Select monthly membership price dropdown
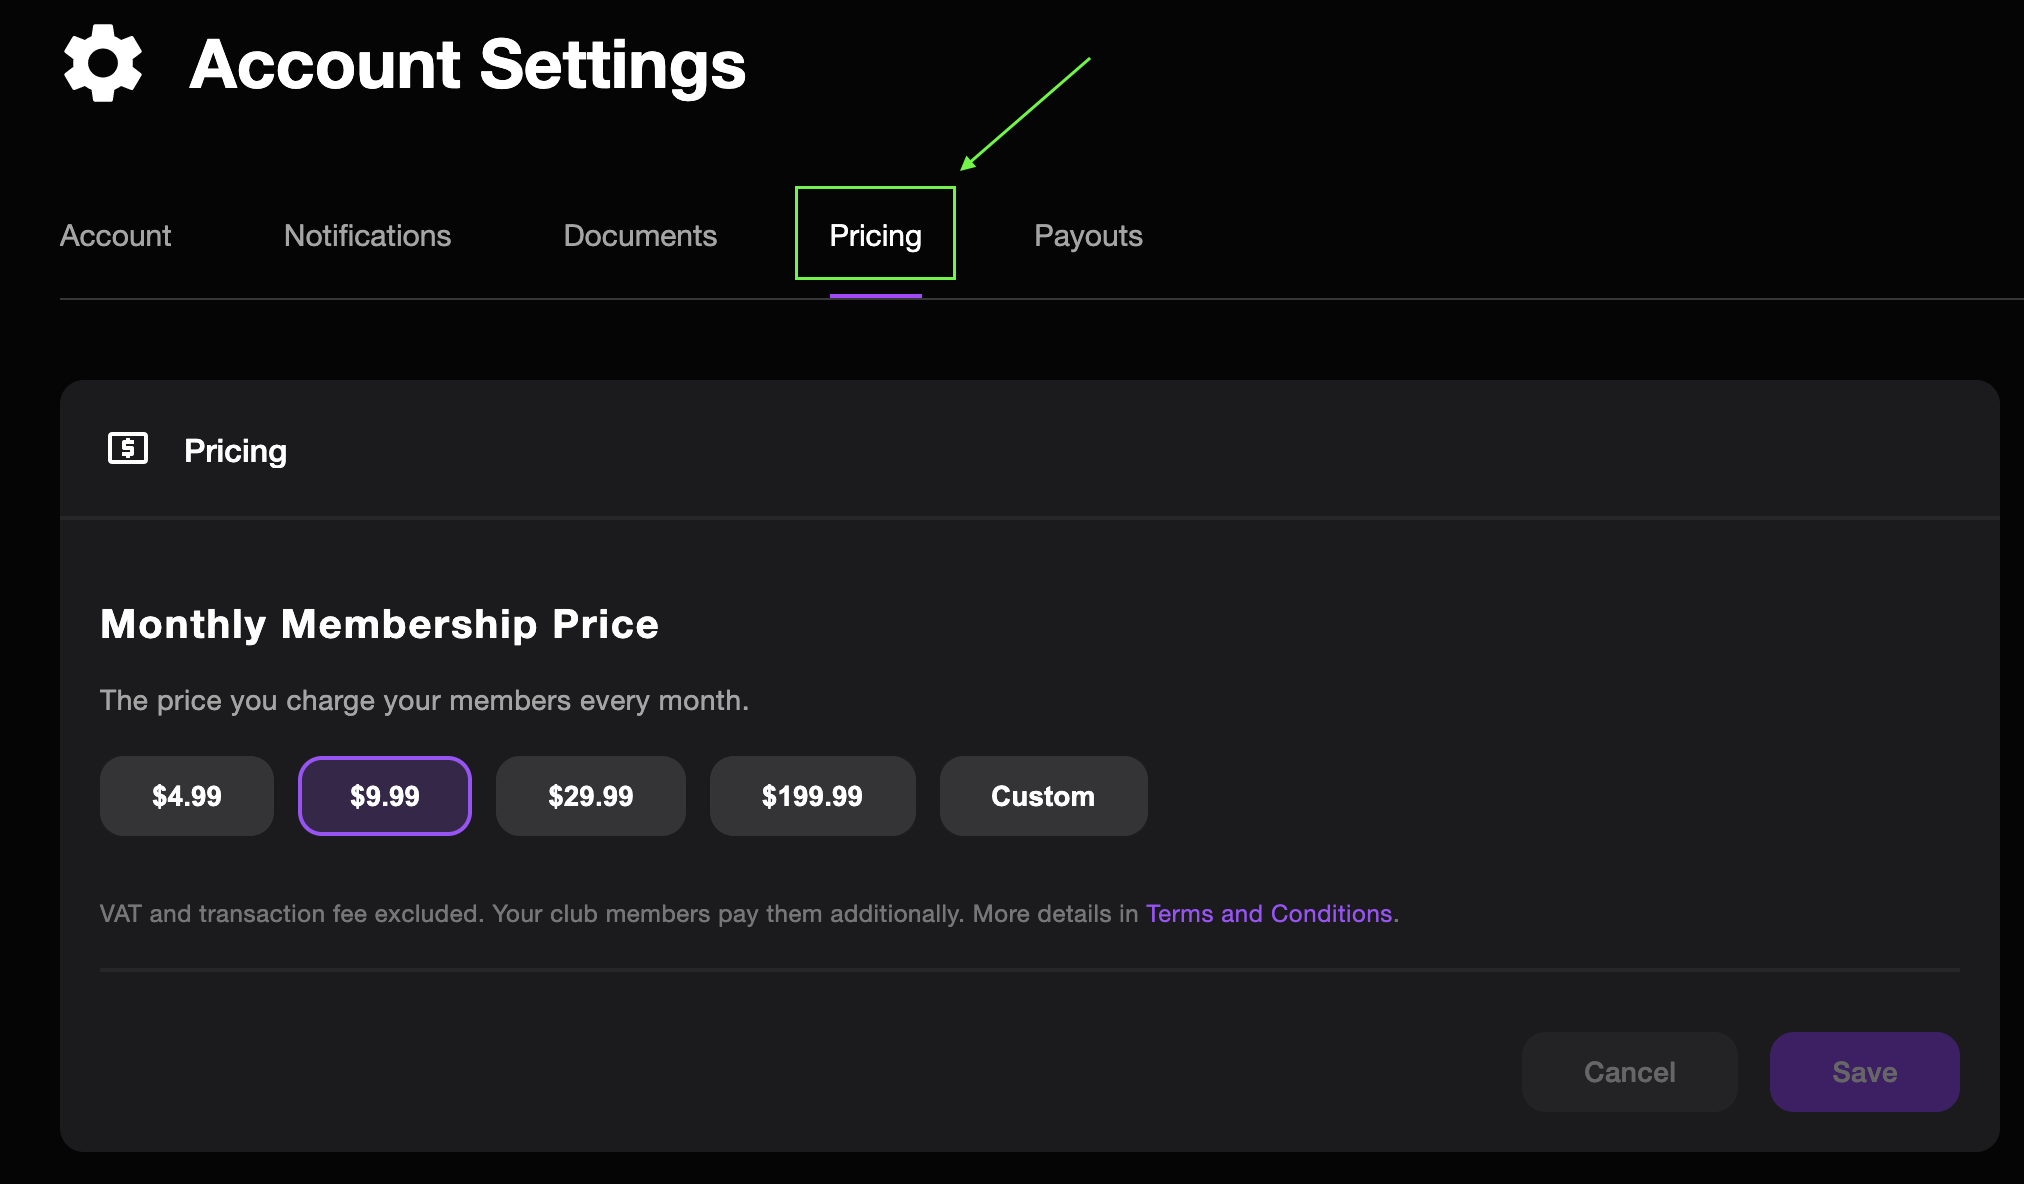The image size is (2024, 1184). pyautogui.click(x=385, y=795)
